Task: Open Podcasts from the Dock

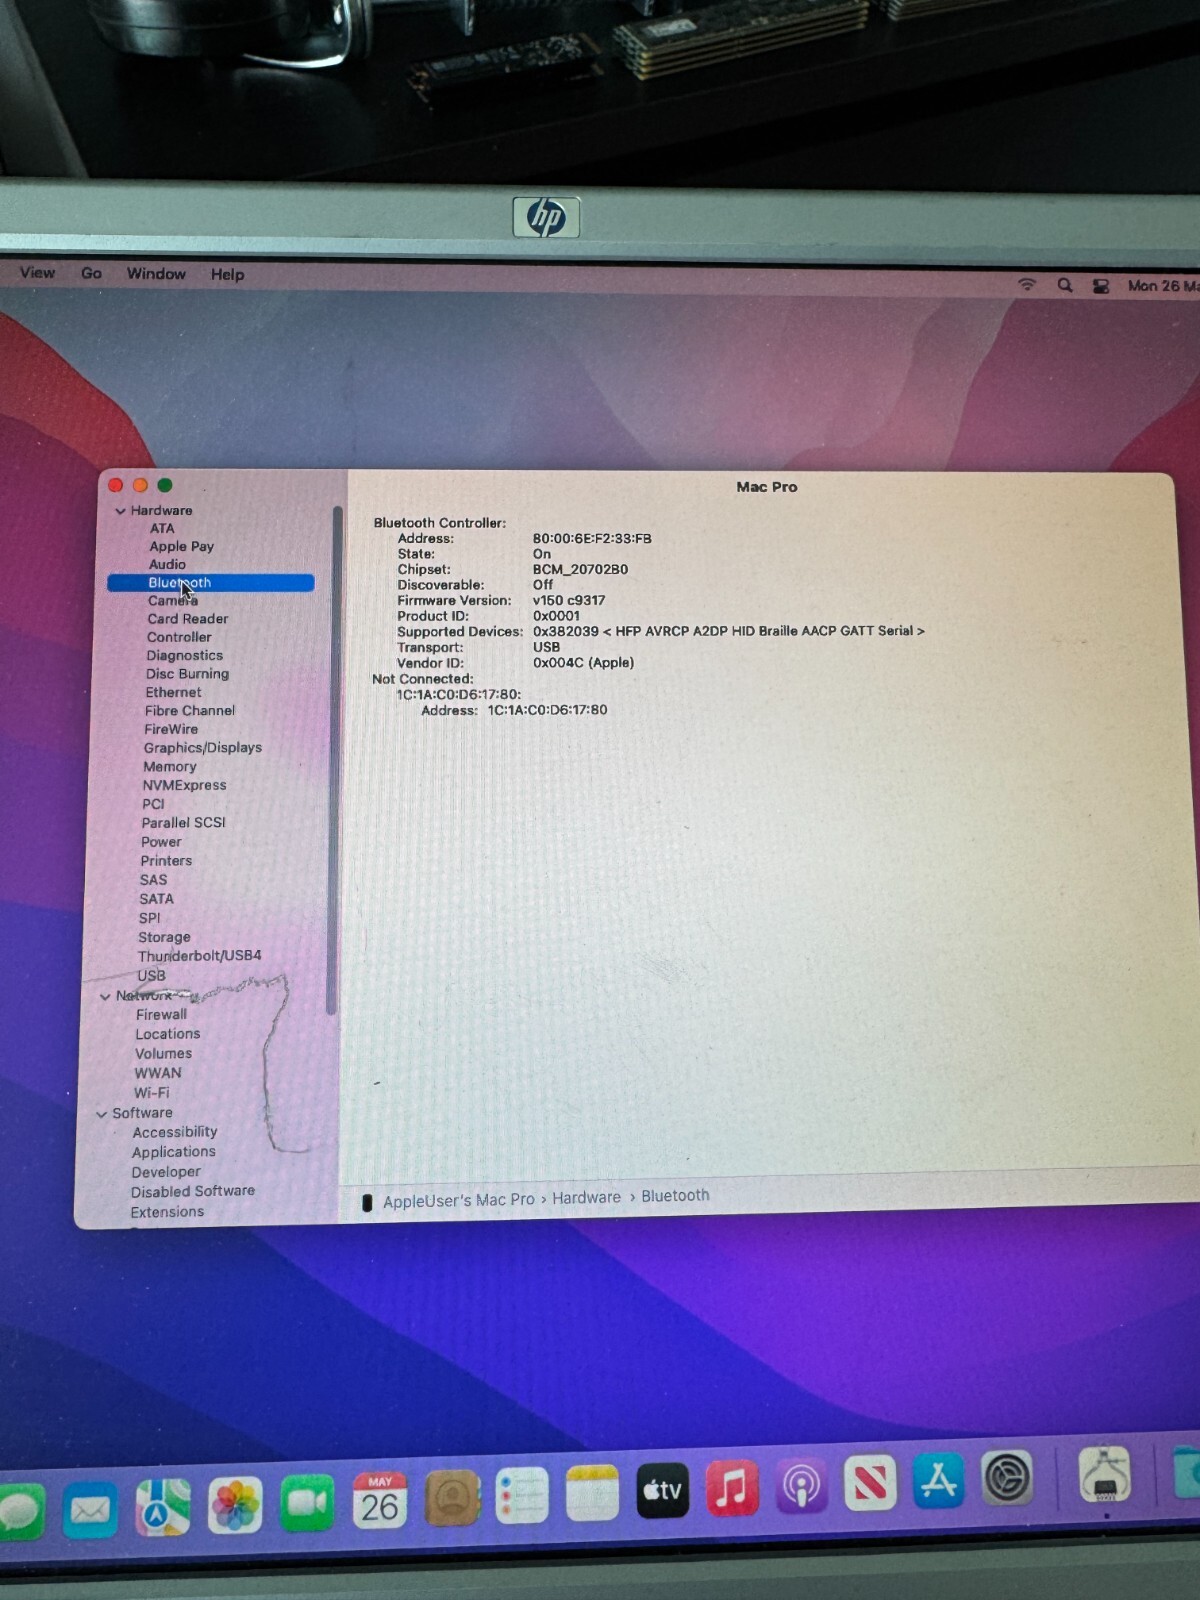Action: [x=801, y=1486]
